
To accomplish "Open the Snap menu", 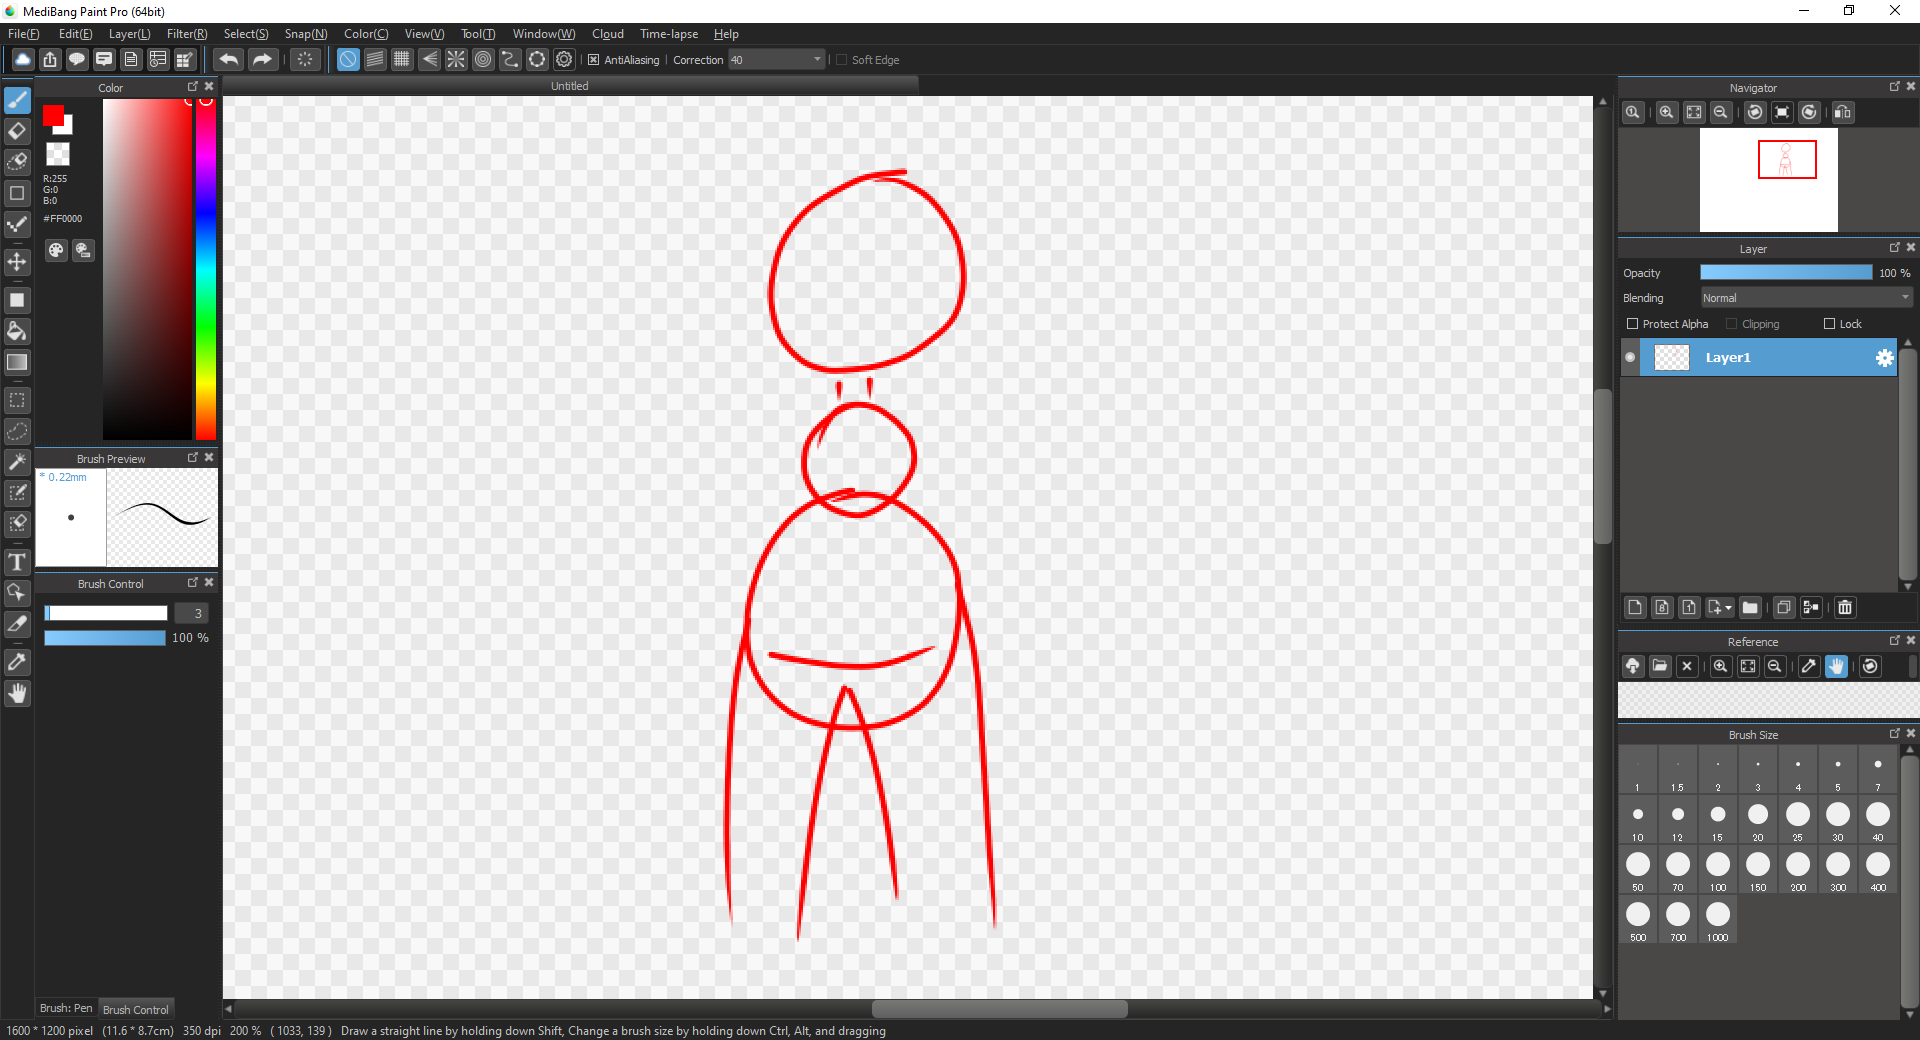I will (306, 34).
